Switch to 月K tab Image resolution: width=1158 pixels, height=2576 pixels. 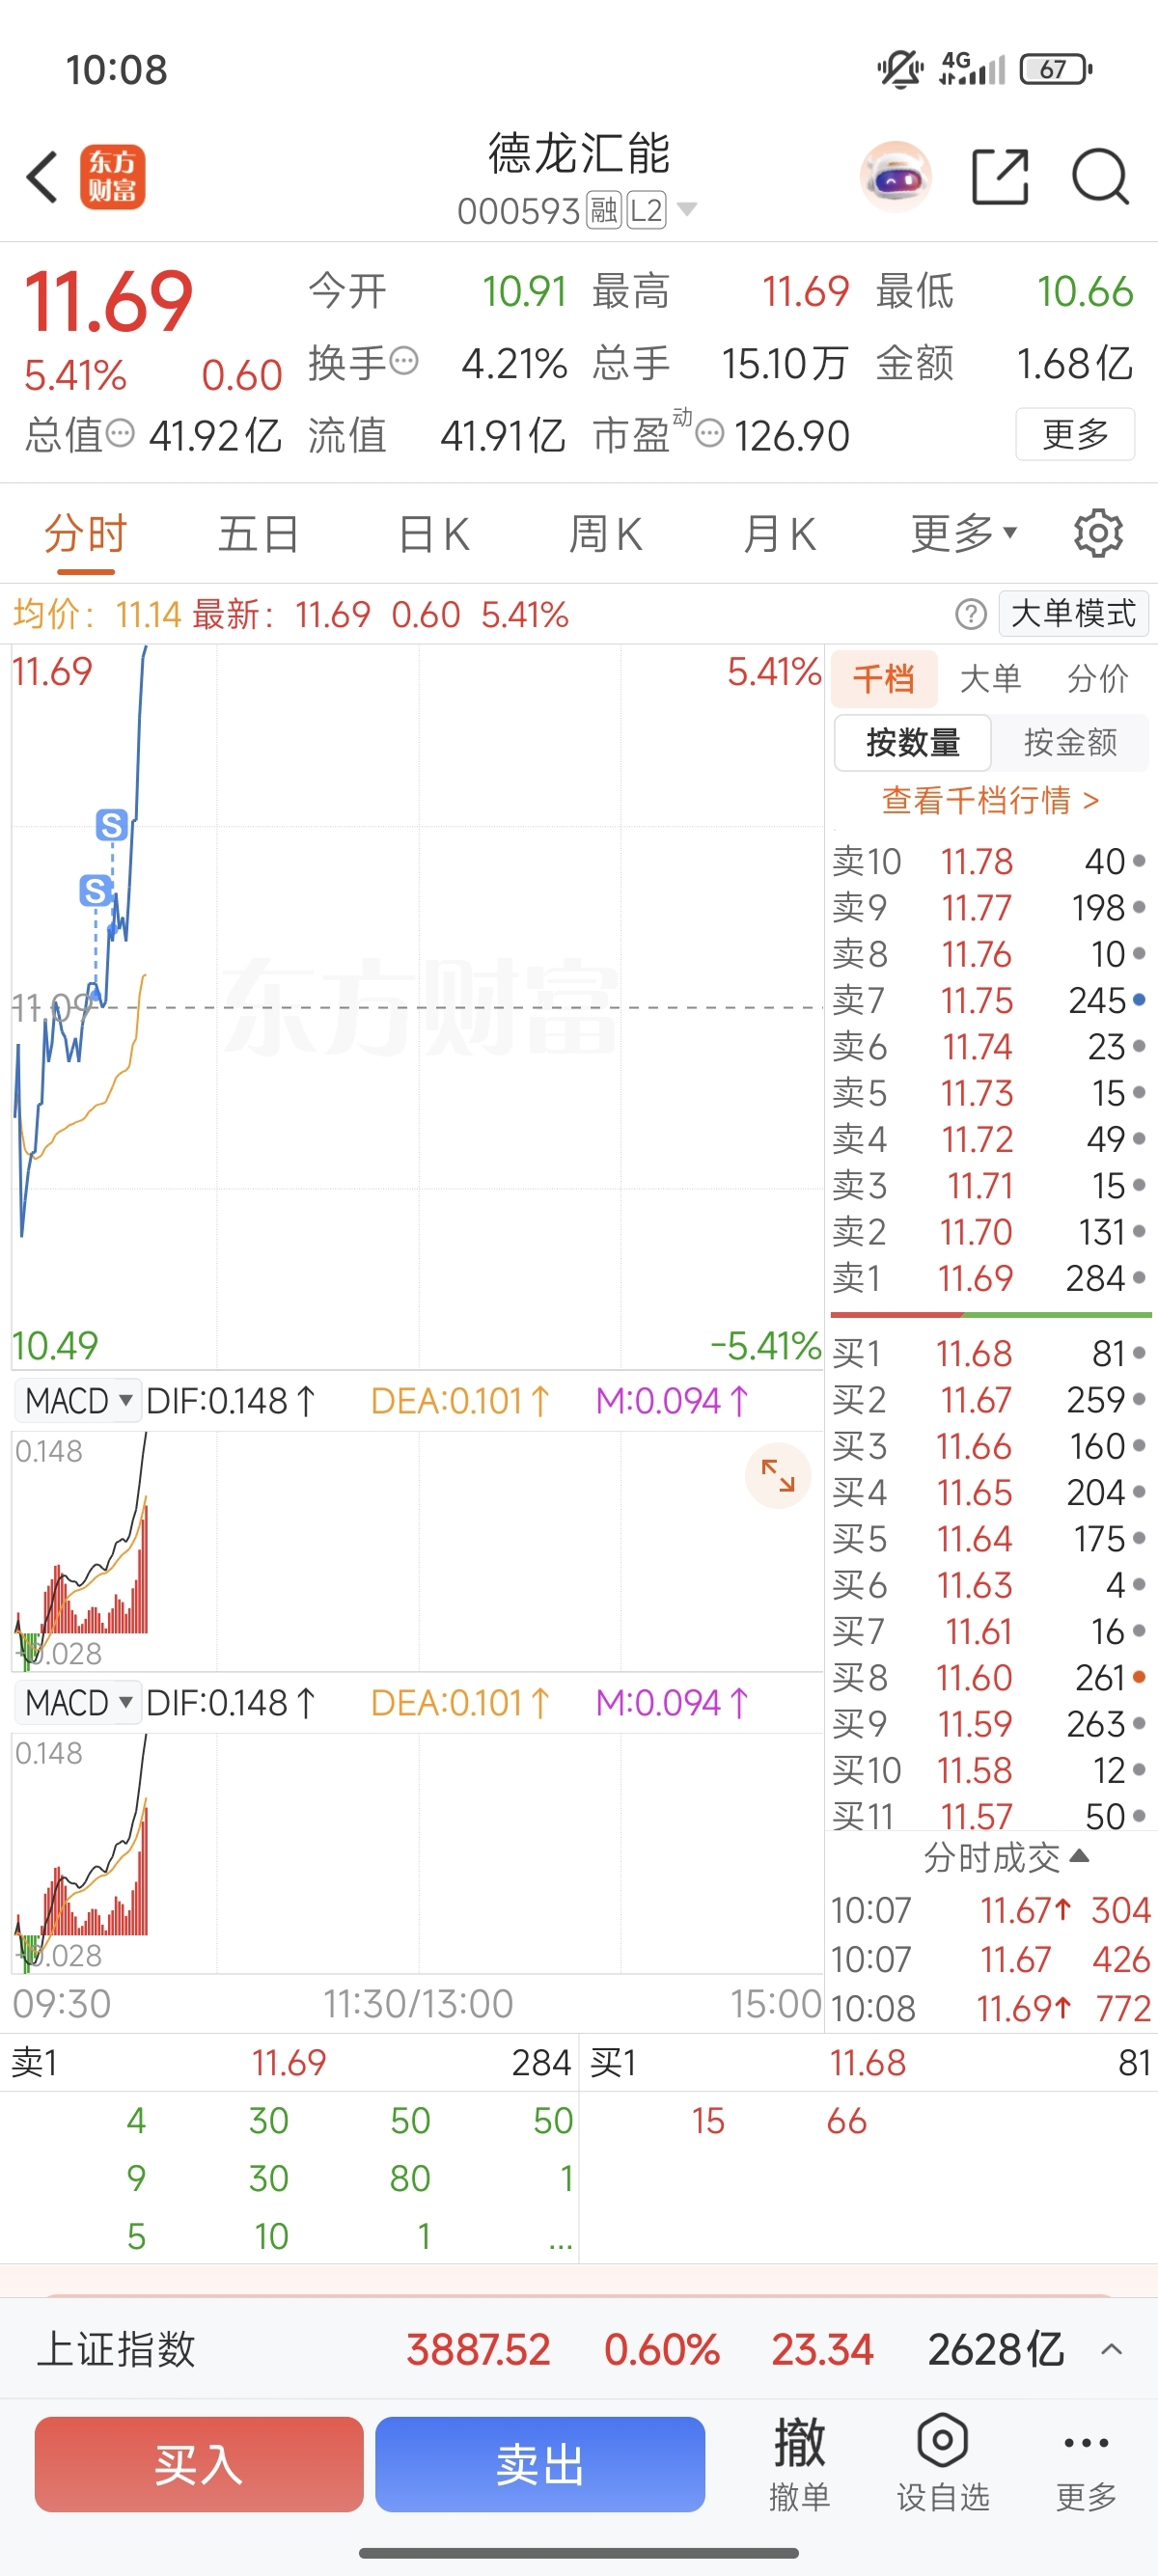coord(779,533)
